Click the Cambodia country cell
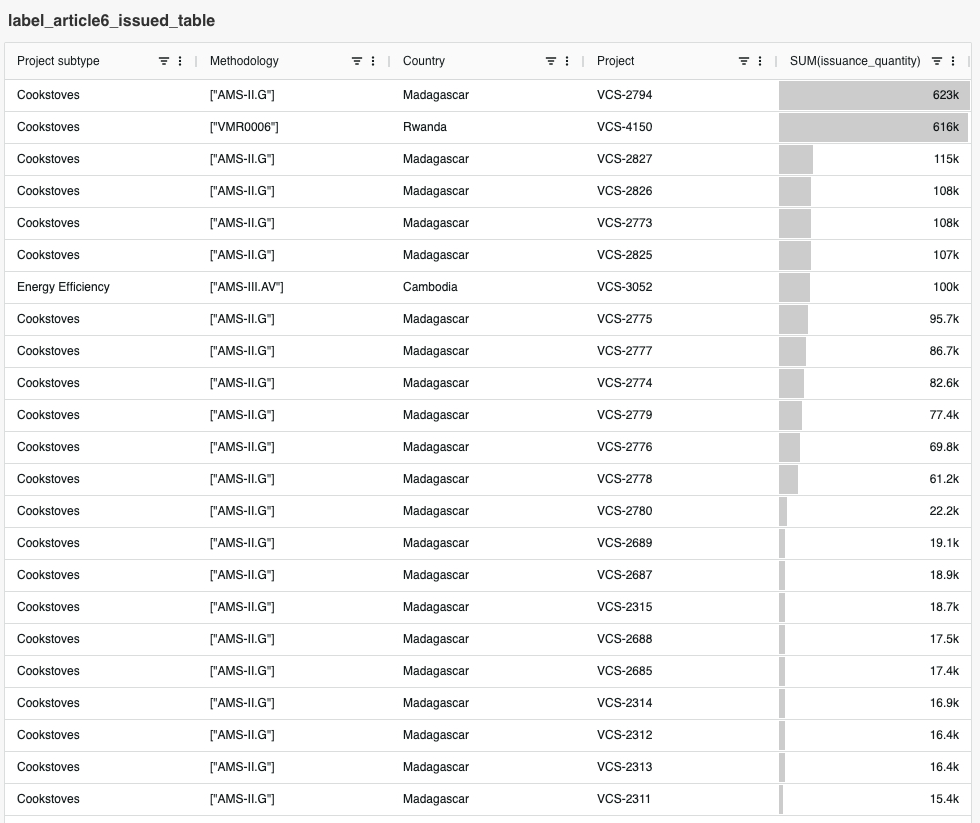Screen dimensions: 980x823 pyautogui.click(x=430, y=287)
